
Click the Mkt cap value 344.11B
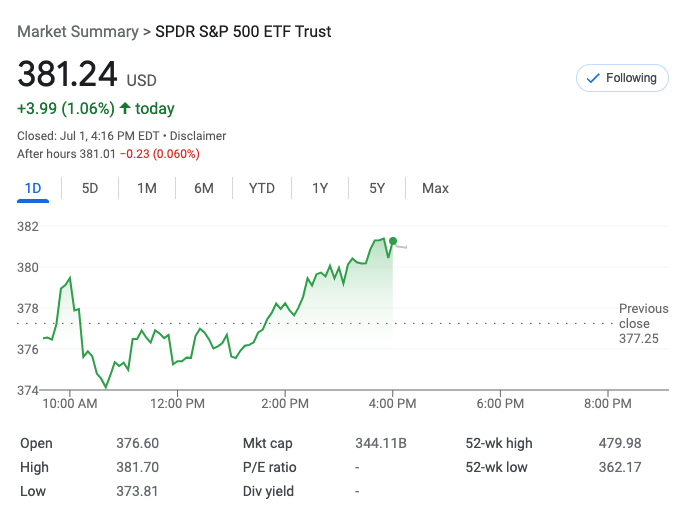(x=381, y=443)
